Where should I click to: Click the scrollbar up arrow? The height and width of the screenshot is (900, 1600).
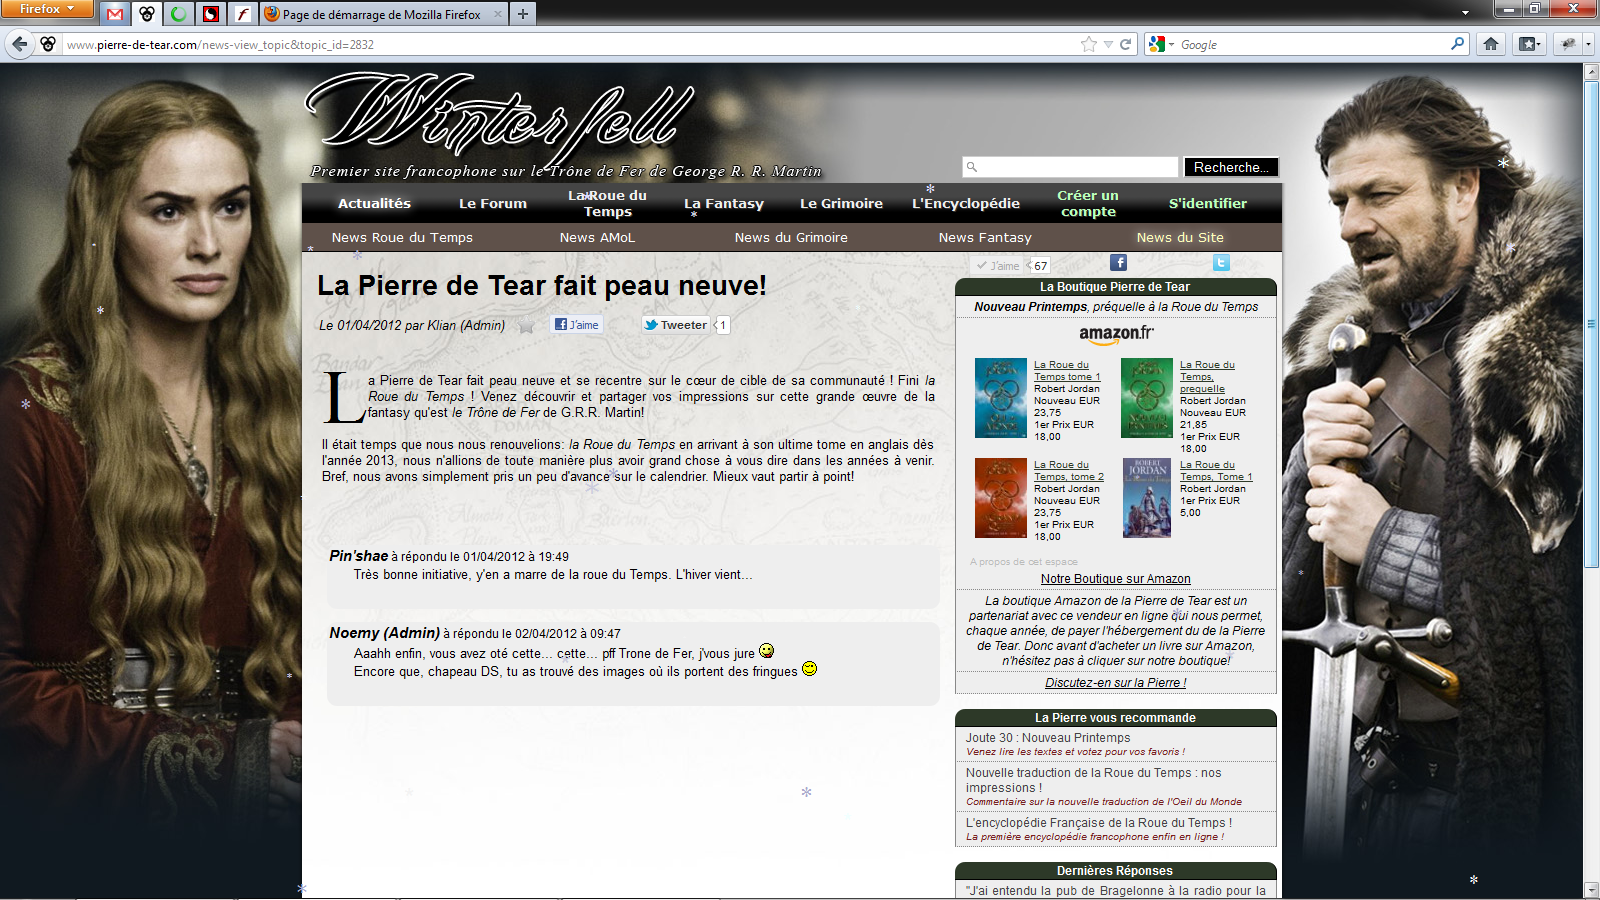[x=1591, y=72]
